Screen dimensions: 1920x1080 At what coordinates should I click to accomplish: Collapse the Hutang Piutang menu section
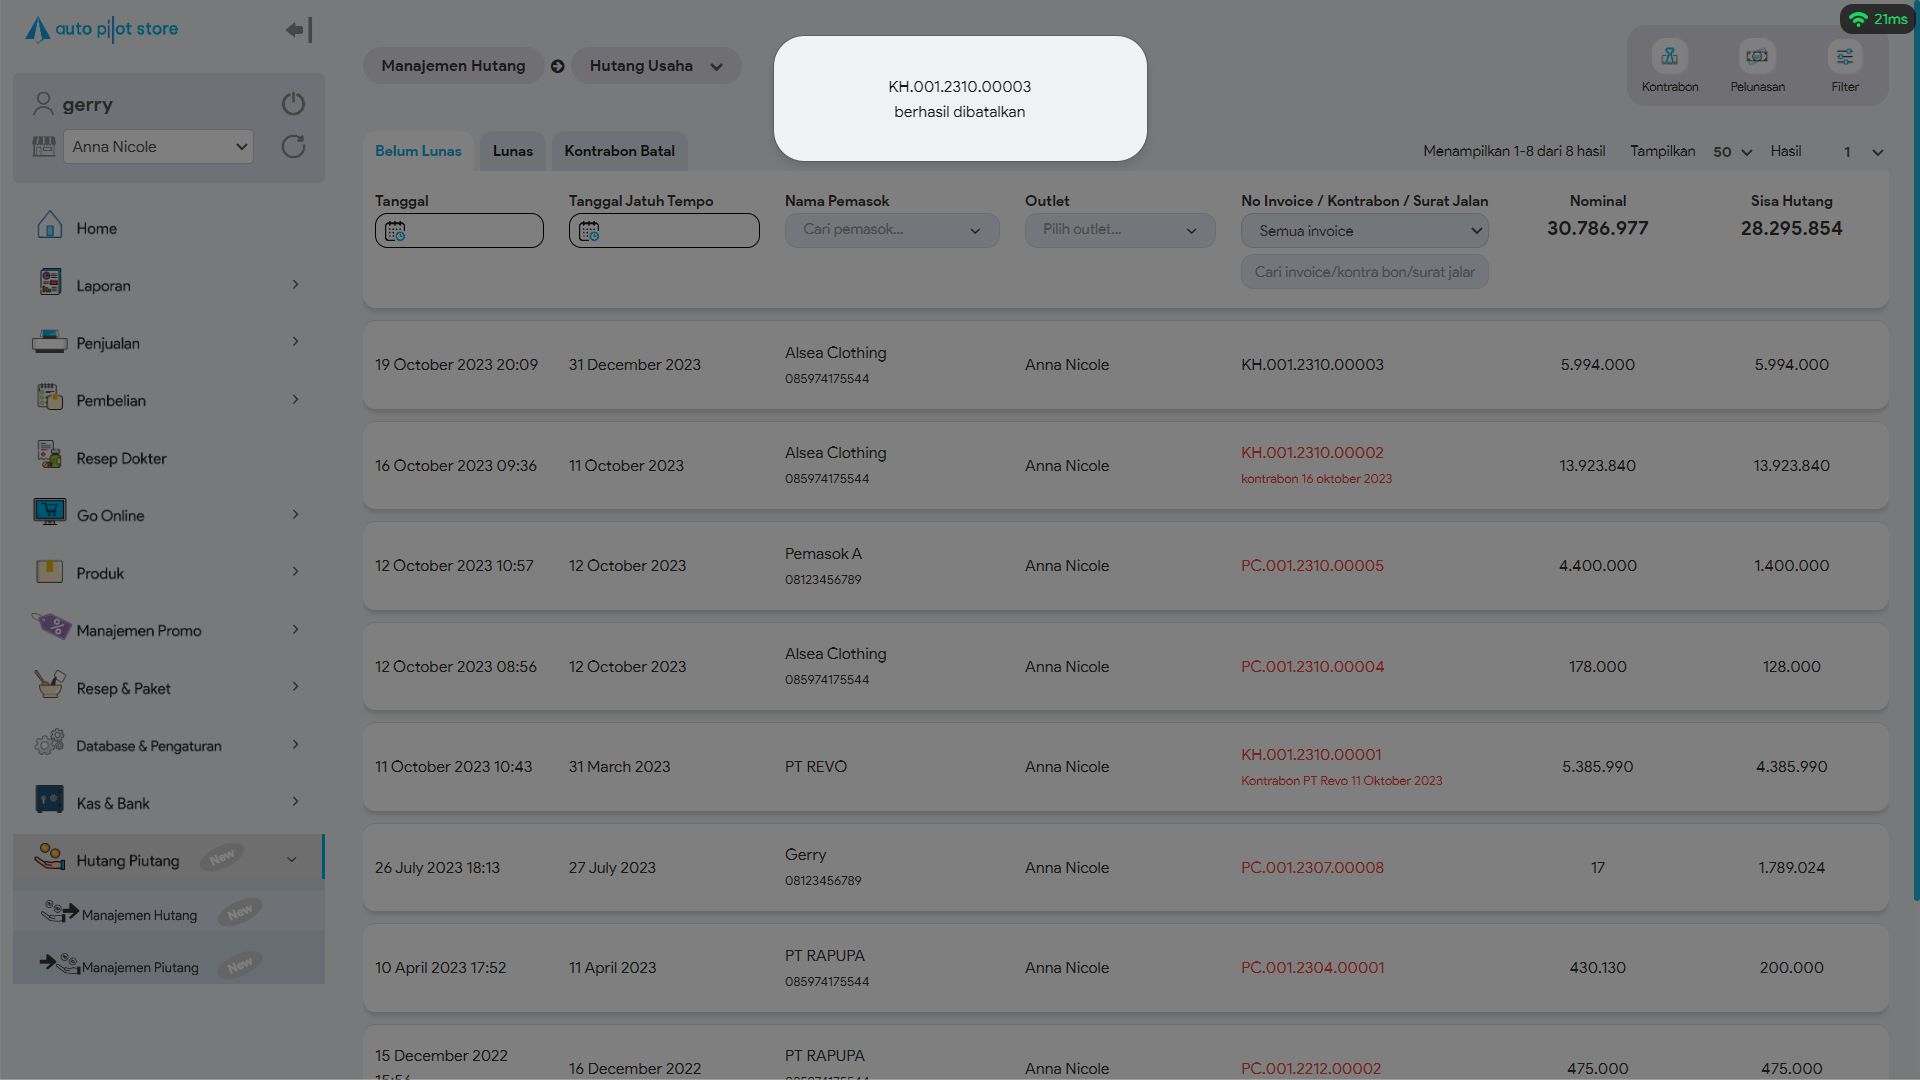click(x=291, y=860)
